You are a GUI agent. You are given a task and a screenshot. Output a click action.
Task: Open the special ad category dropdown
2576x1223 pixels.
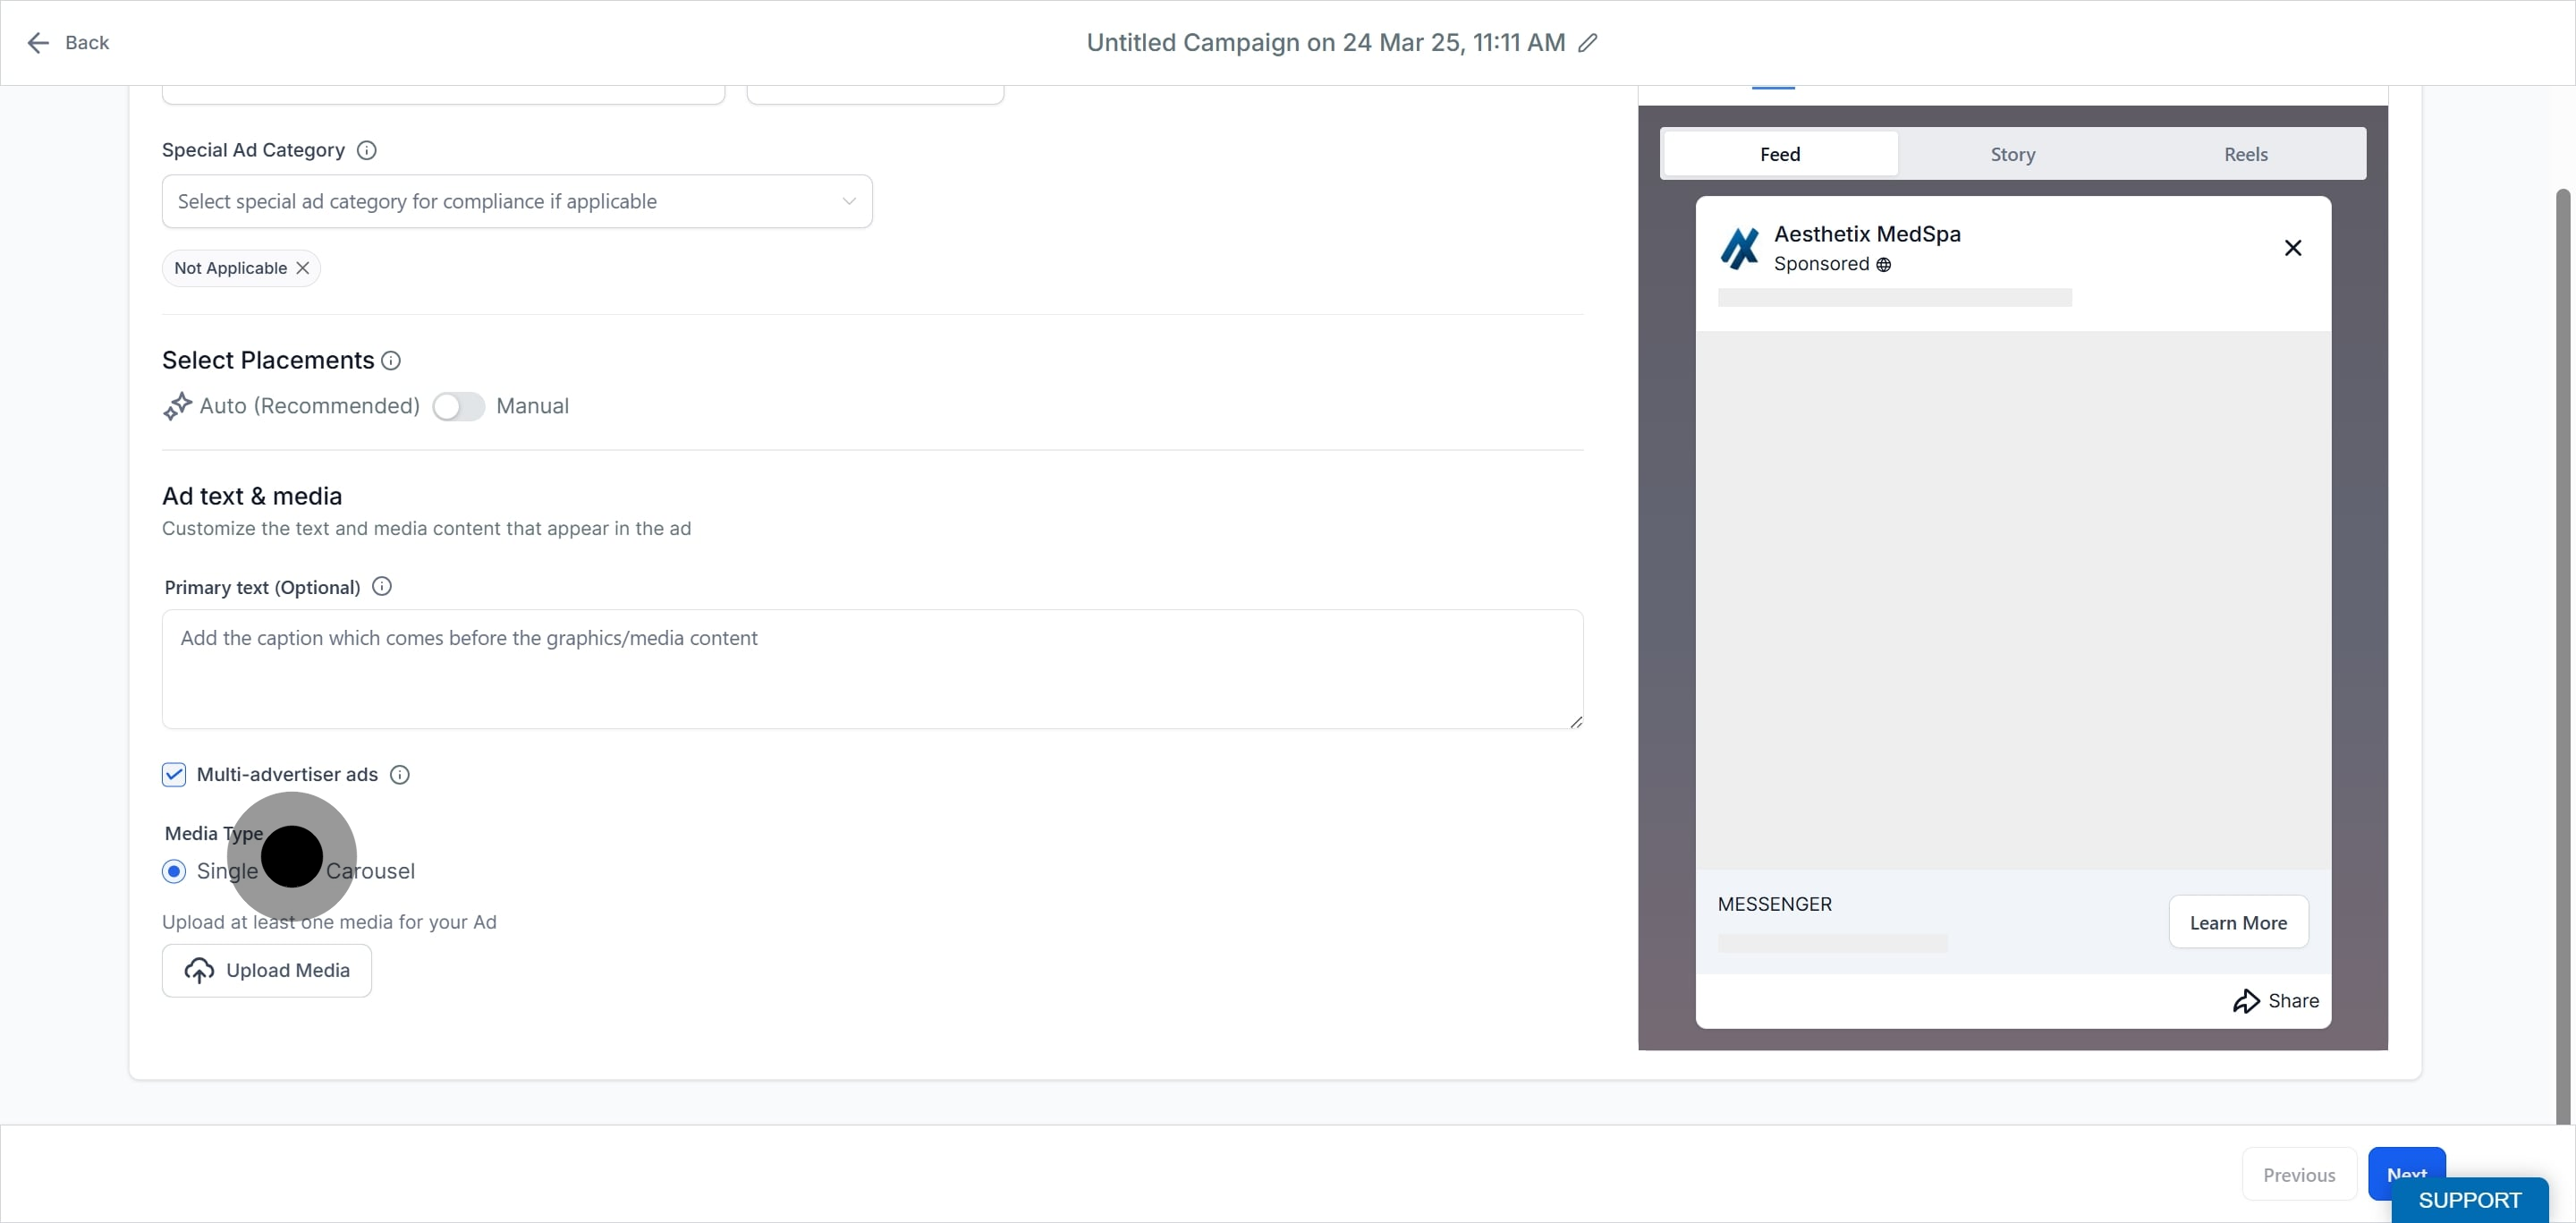(x=517, y=202)
